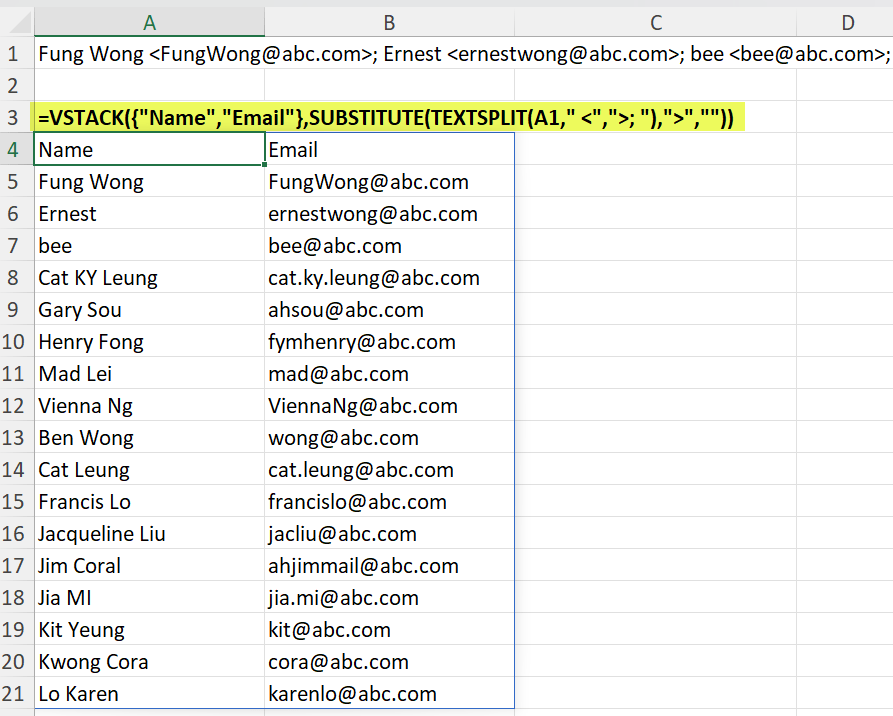Click the Jacqueline Liu cell
Image resolution: width=893 pixels, height=716 pixels.
pos(149,534)
